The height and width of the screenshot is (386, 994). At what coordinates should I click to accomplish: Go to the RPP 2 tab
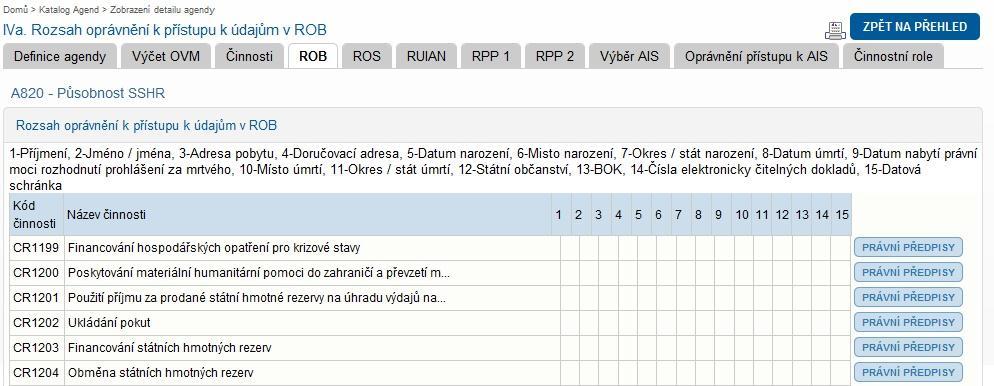[555, 56]
